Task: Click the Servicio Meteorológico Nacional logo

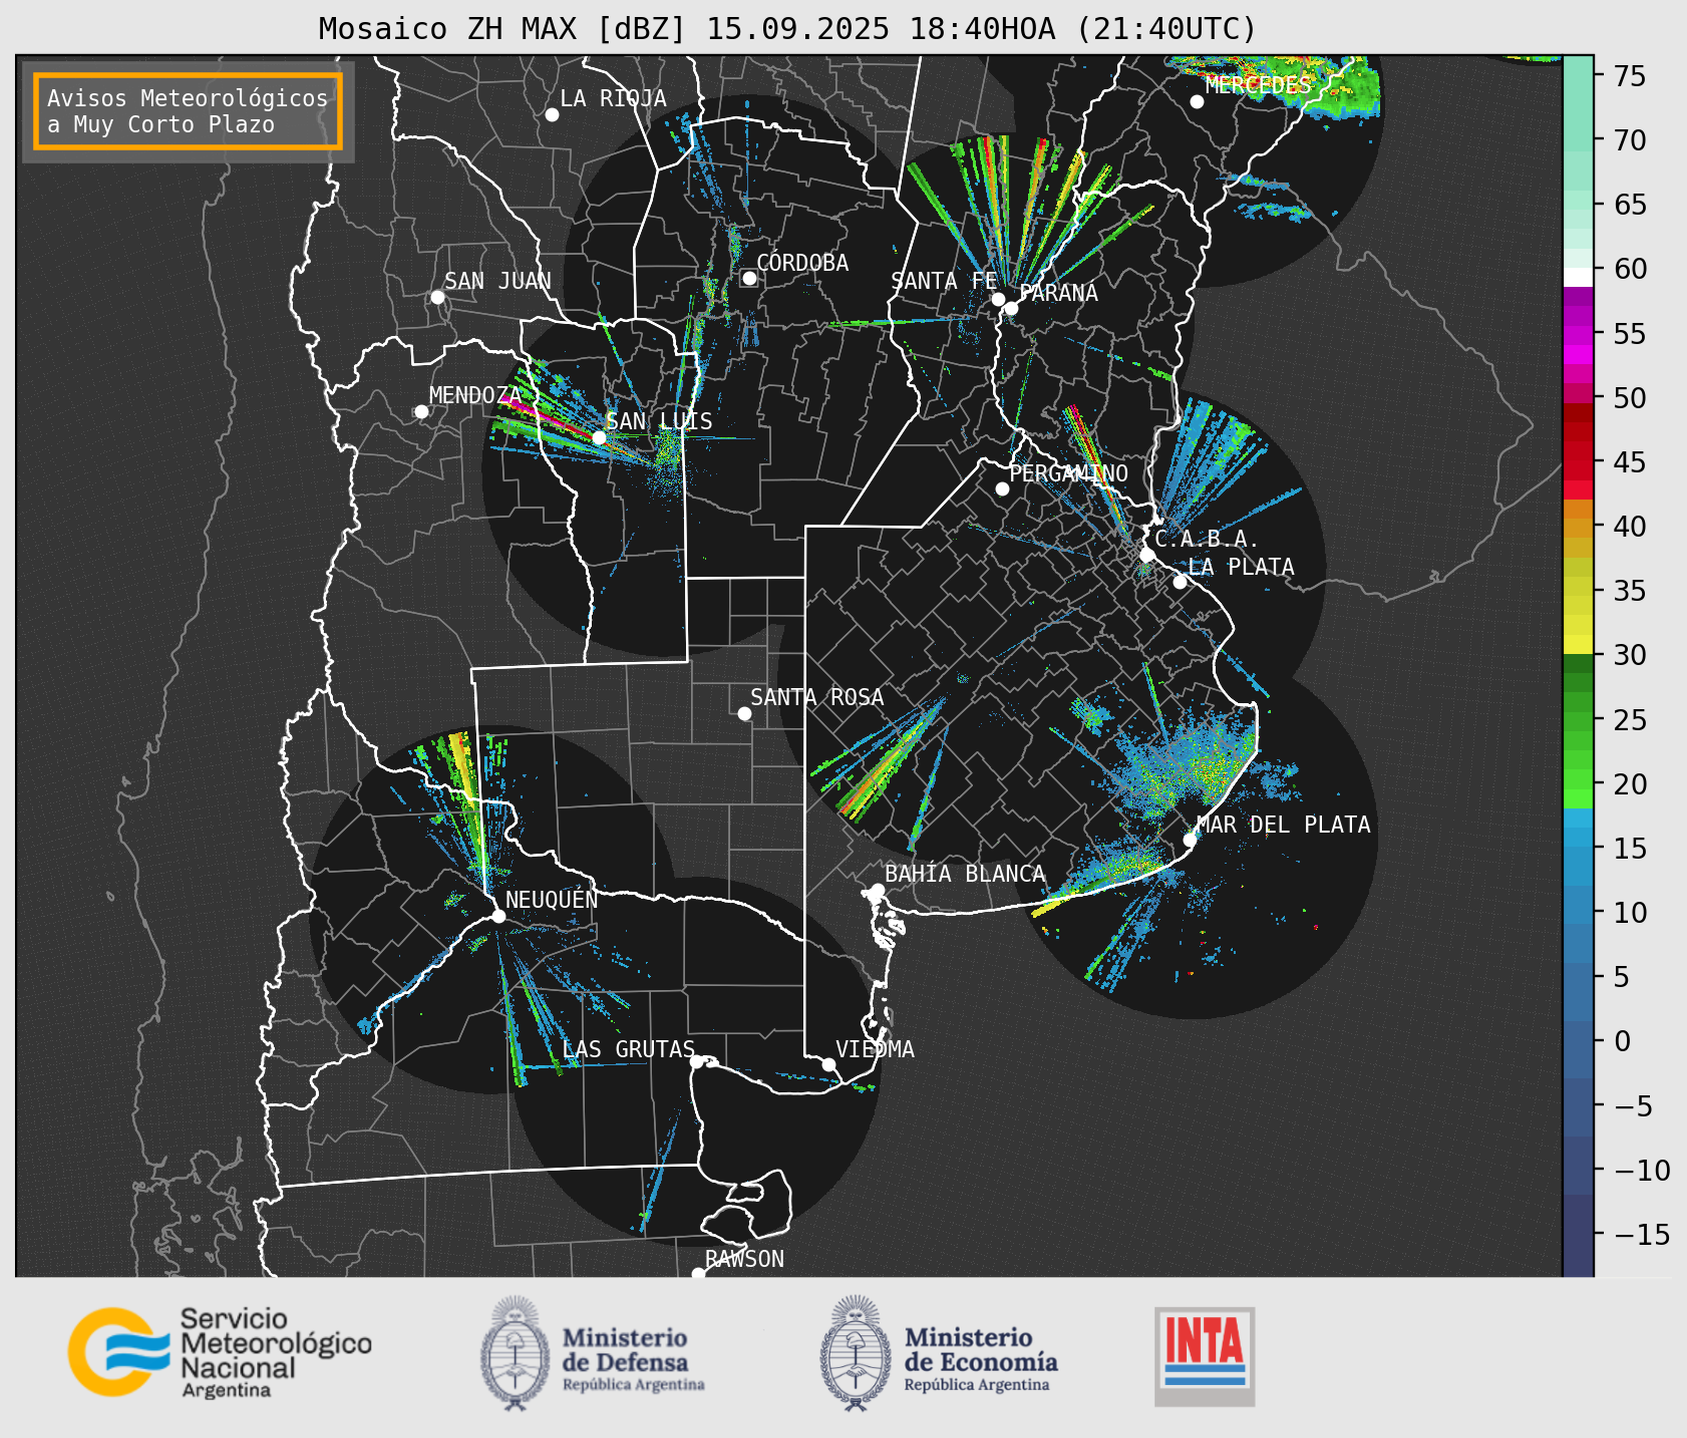Action: tap(218, 1352)
